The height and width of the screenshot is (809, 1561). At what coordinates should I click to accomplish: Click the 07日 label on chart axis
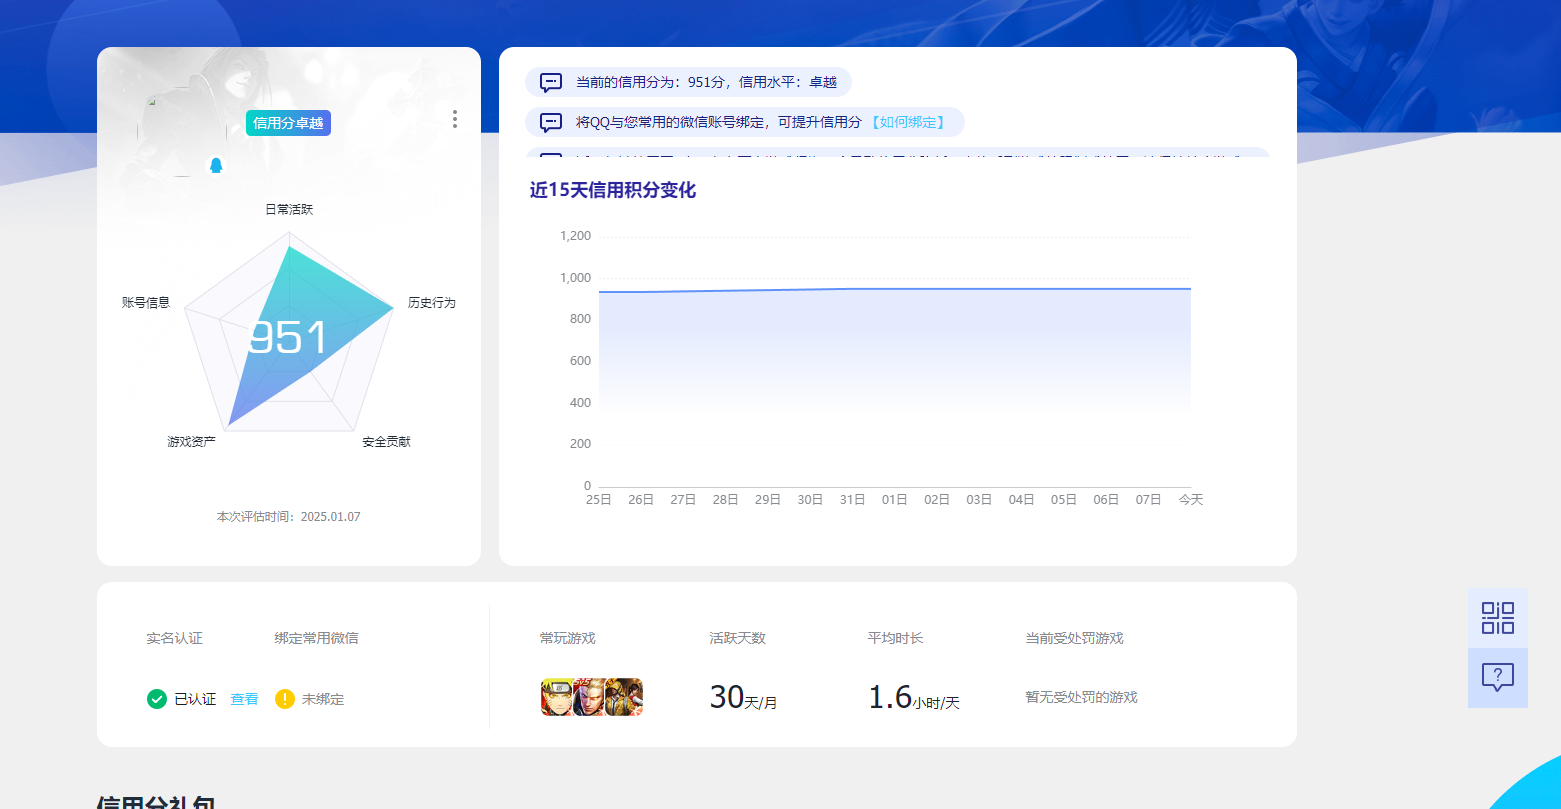pos(1148,499)
